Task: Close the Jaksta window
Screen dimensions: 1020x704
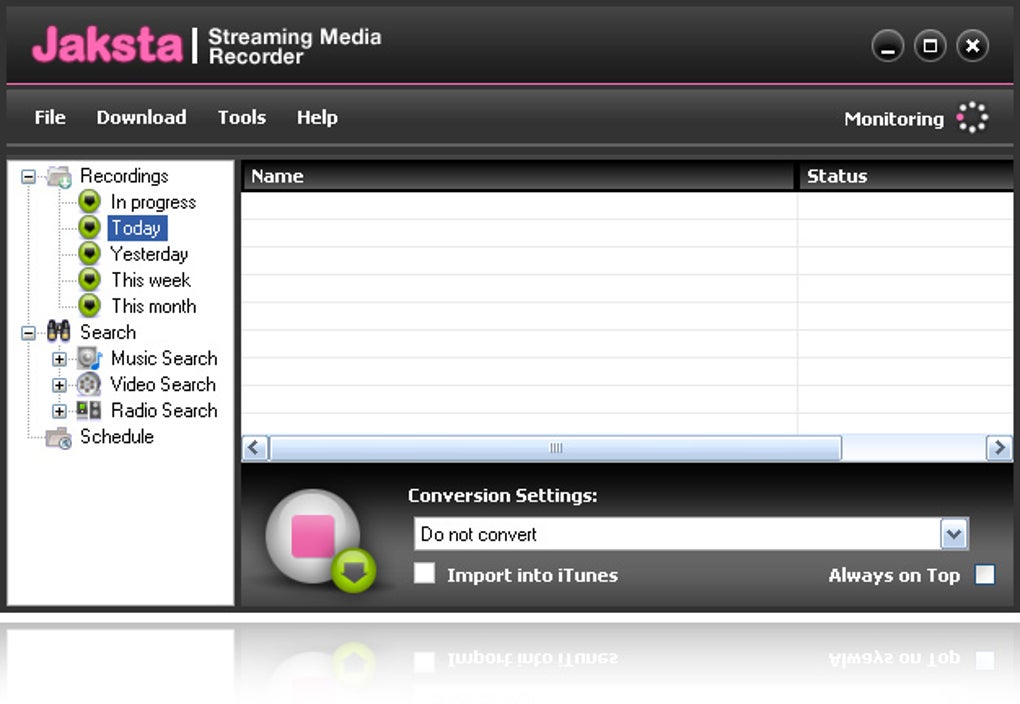Action: pos(973,46)
